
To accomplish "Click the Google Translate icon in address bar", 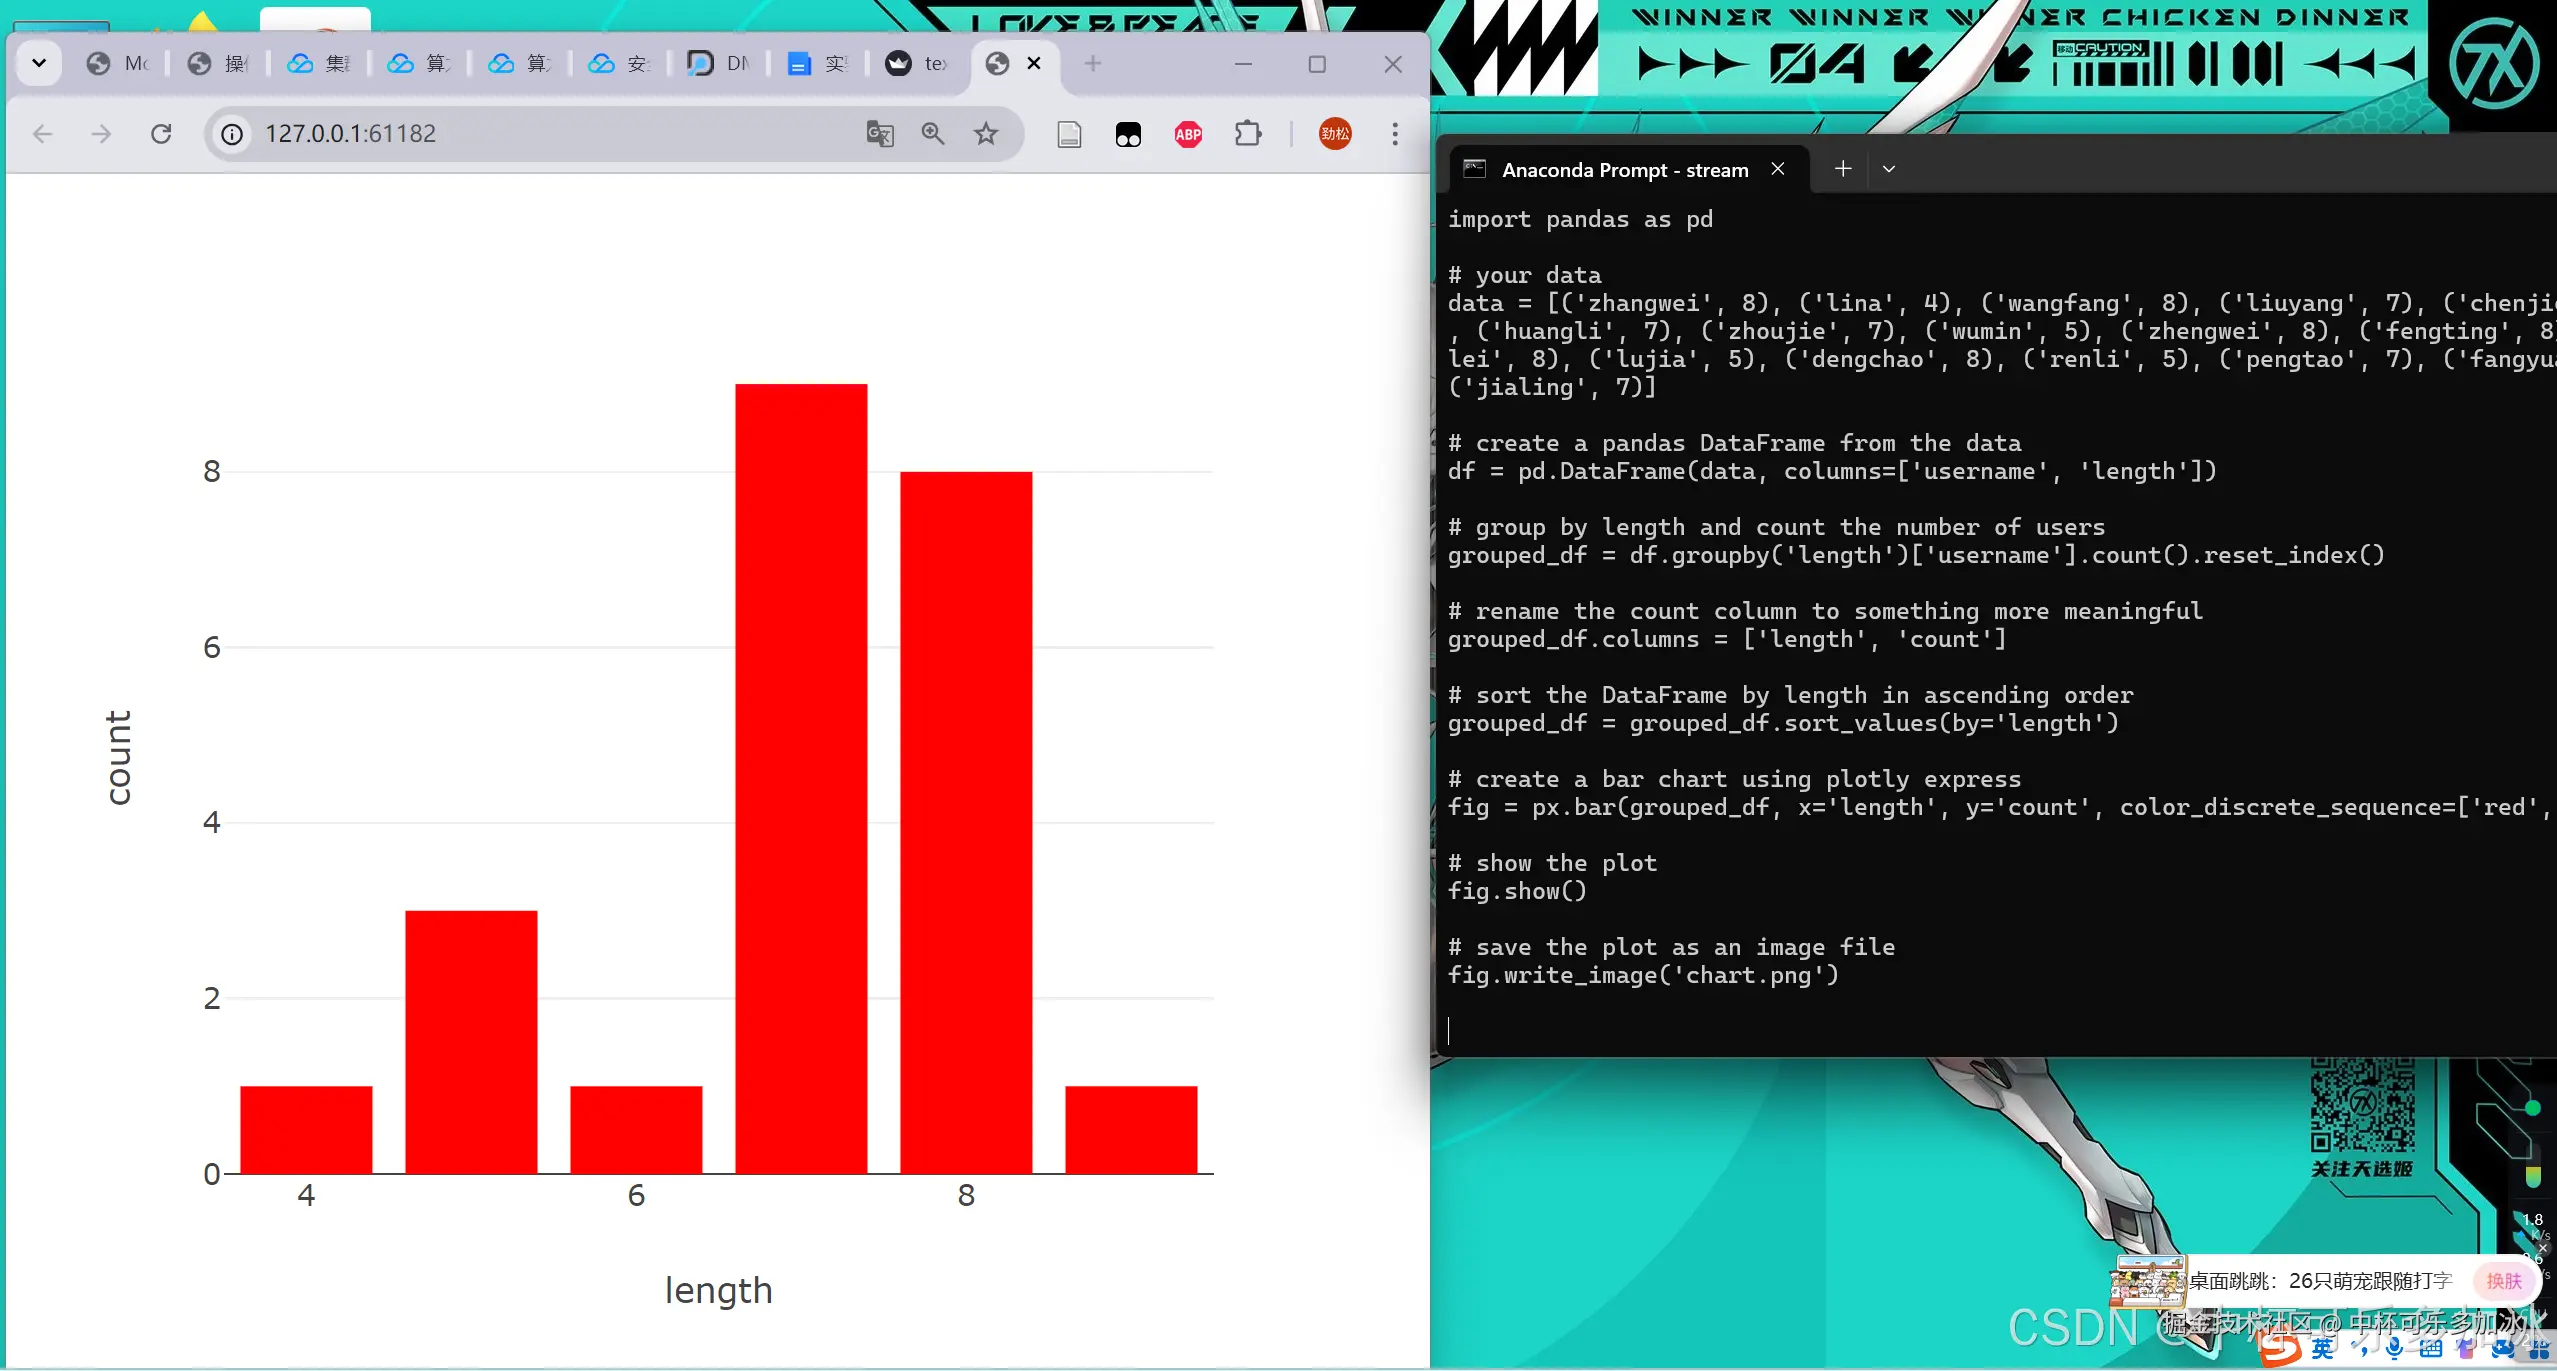I will pos(879,134).
